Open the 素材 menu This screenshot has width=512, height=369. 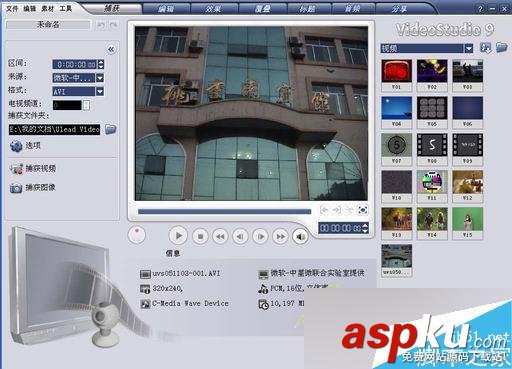(48, 8)
